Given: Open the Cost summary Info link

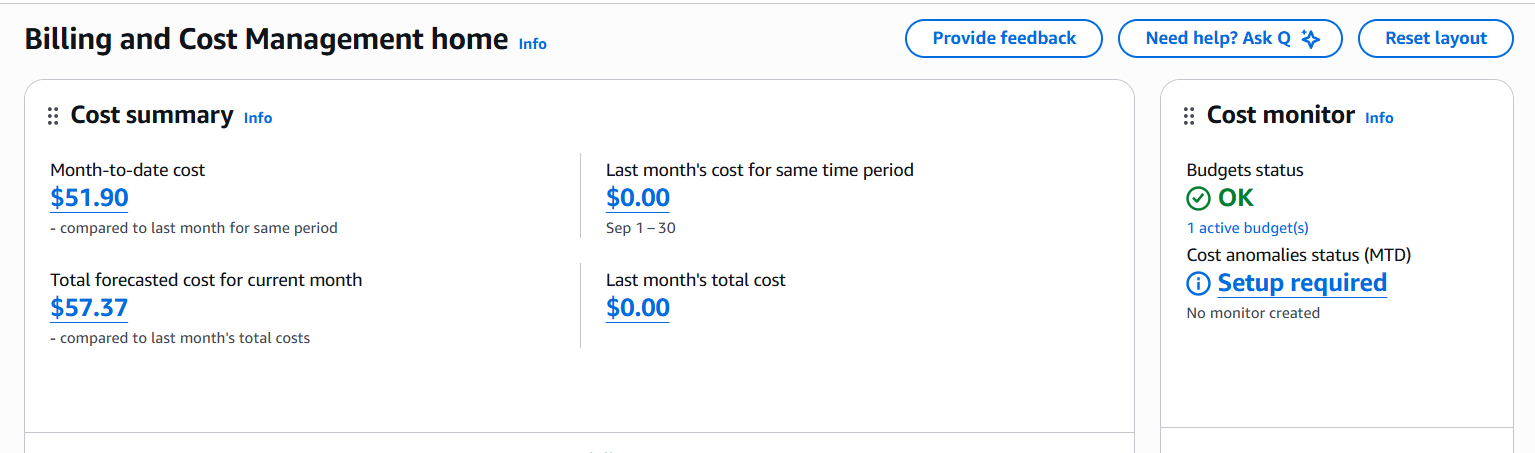Looking at the screenshot, I should click(258, 118).
